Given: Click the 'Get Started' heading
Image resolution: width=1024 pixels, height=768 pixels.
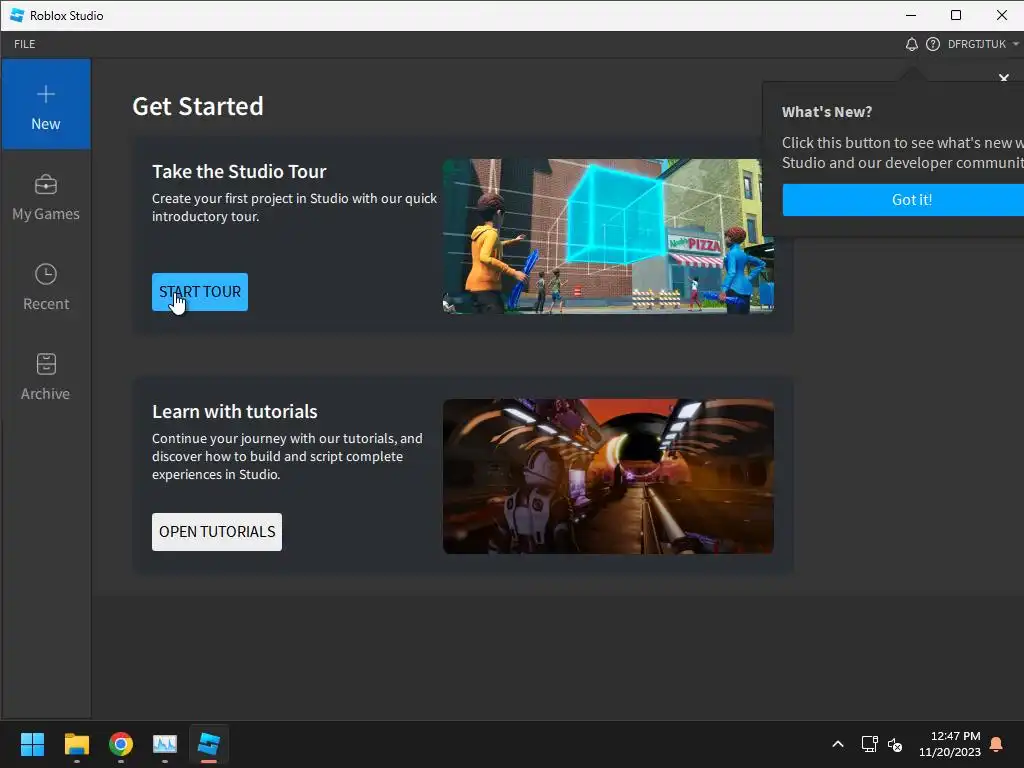Looking at the screenshot, I should point(198,106).
